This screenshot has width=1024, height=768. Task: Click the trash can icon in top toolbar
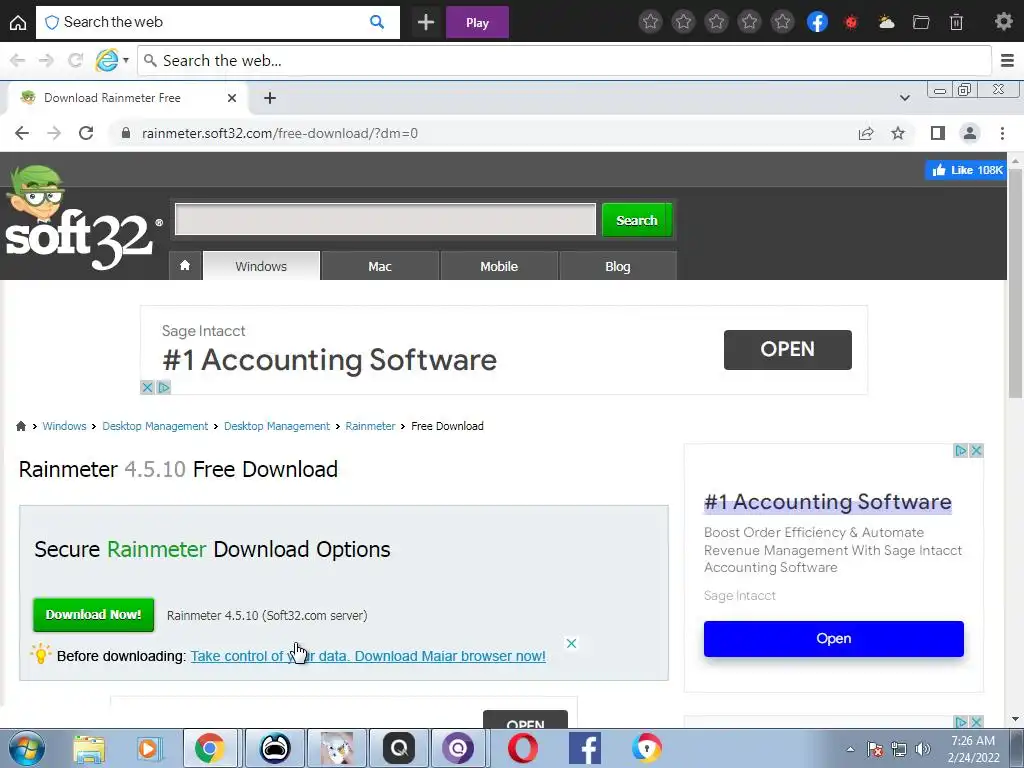[x=956, y=22]
